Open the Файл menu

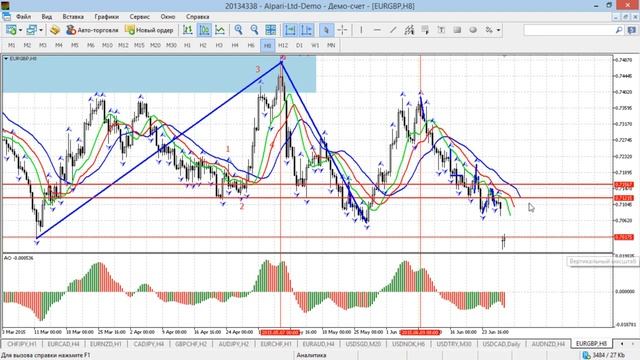point(23,17)
